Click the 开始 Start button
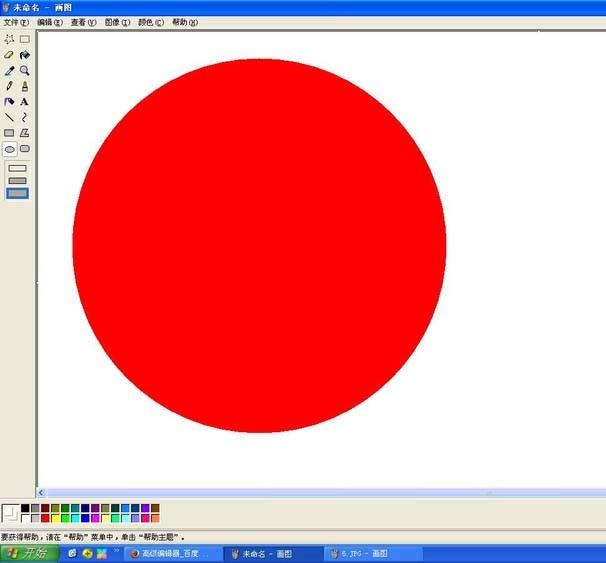The width and height of the screenshot is (606, 563). coord(29,553)
